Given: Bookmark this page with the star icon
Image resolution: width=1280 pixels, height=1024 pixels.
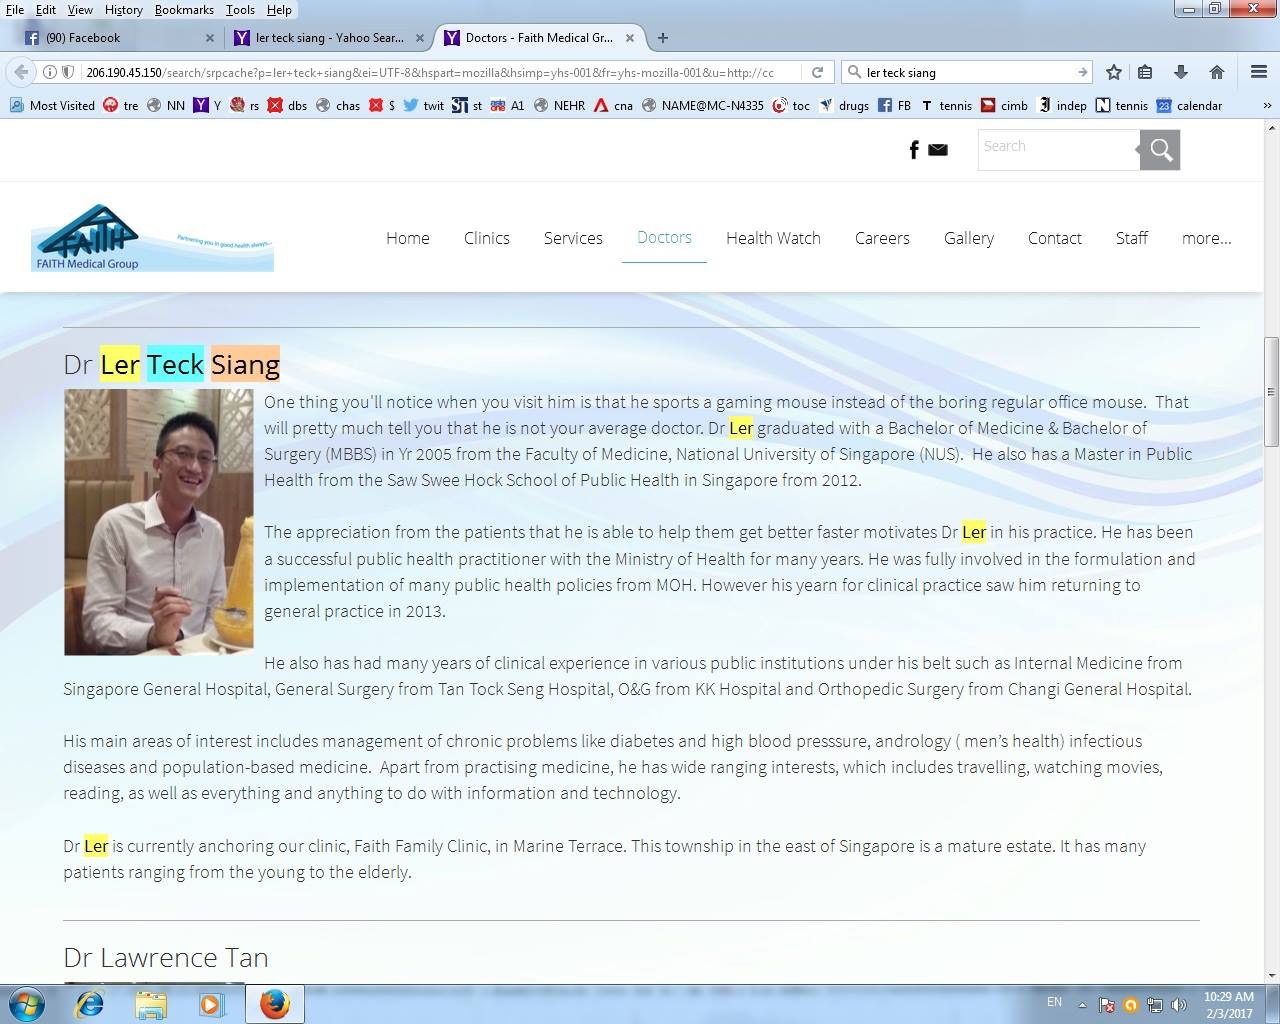Looking at the screenshot, I should coord(1114,72).
